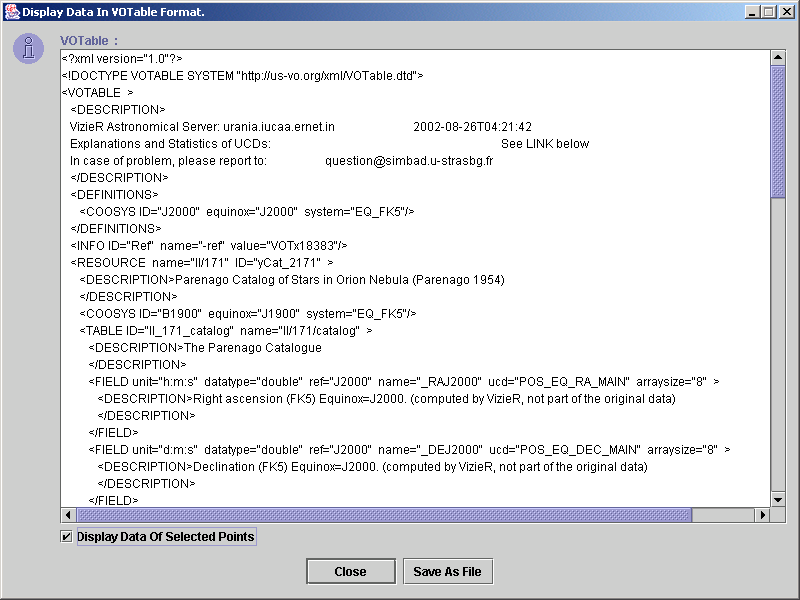Uncheck Display Data Of Selected Points checkbox
800x600 pixels.
(x=66, y=537)
